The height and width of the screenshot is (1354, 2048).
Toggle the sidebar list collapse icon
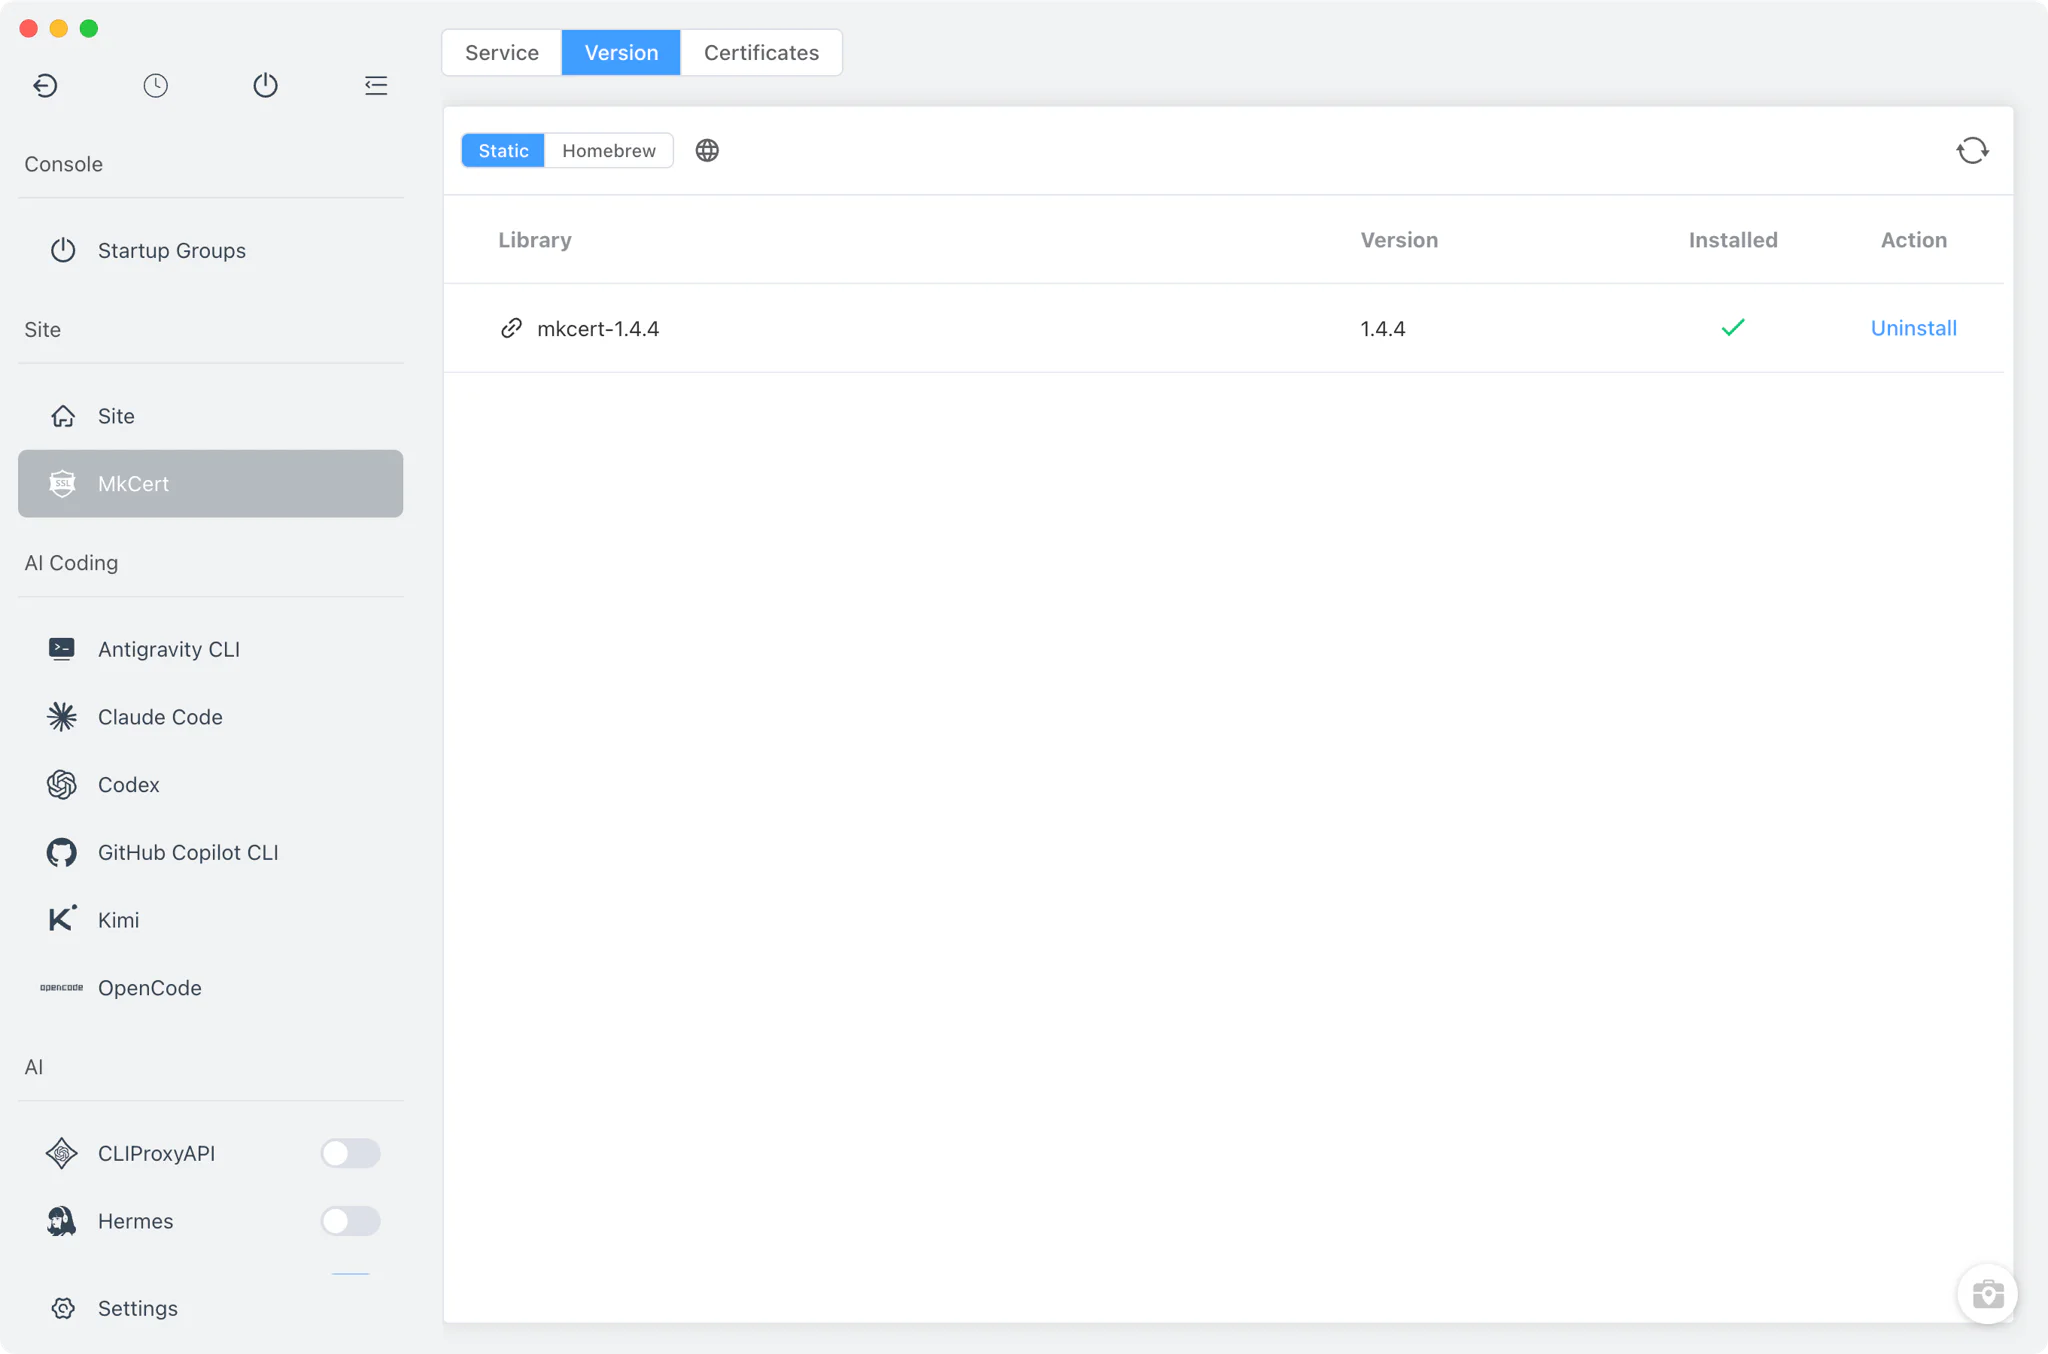tap(376, 85)
